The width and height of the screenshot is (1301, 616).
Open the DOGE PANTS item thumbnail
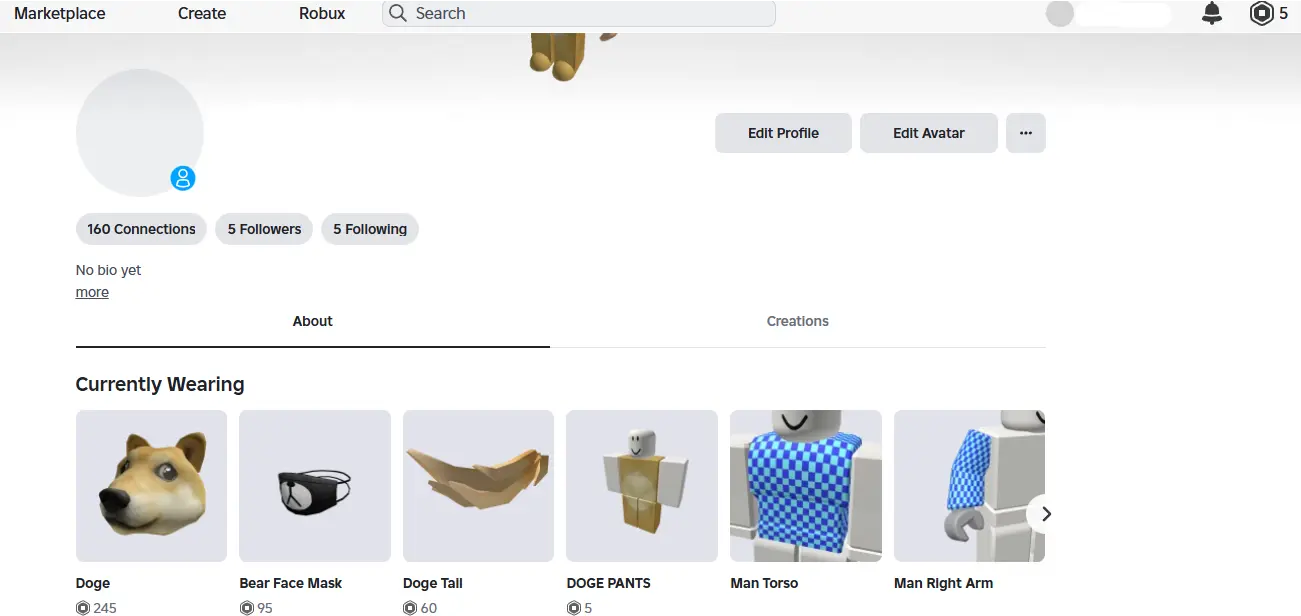642,485
